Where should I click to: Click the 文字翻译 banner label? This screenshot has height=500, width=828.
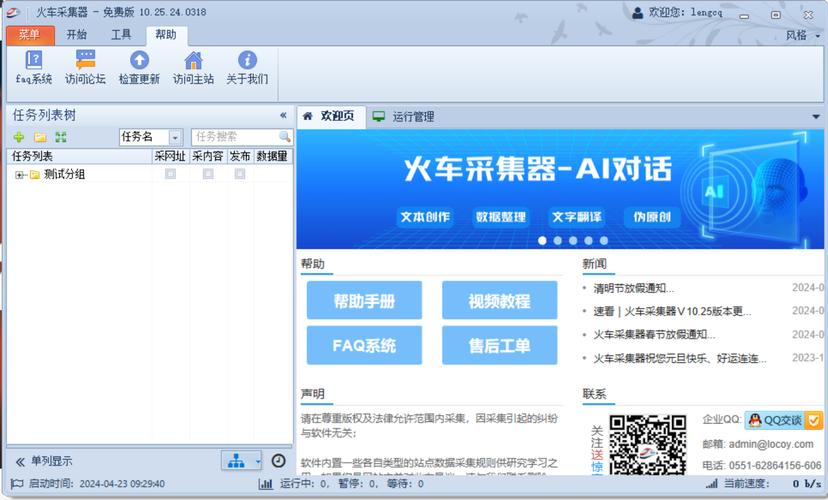pos(577,217)
